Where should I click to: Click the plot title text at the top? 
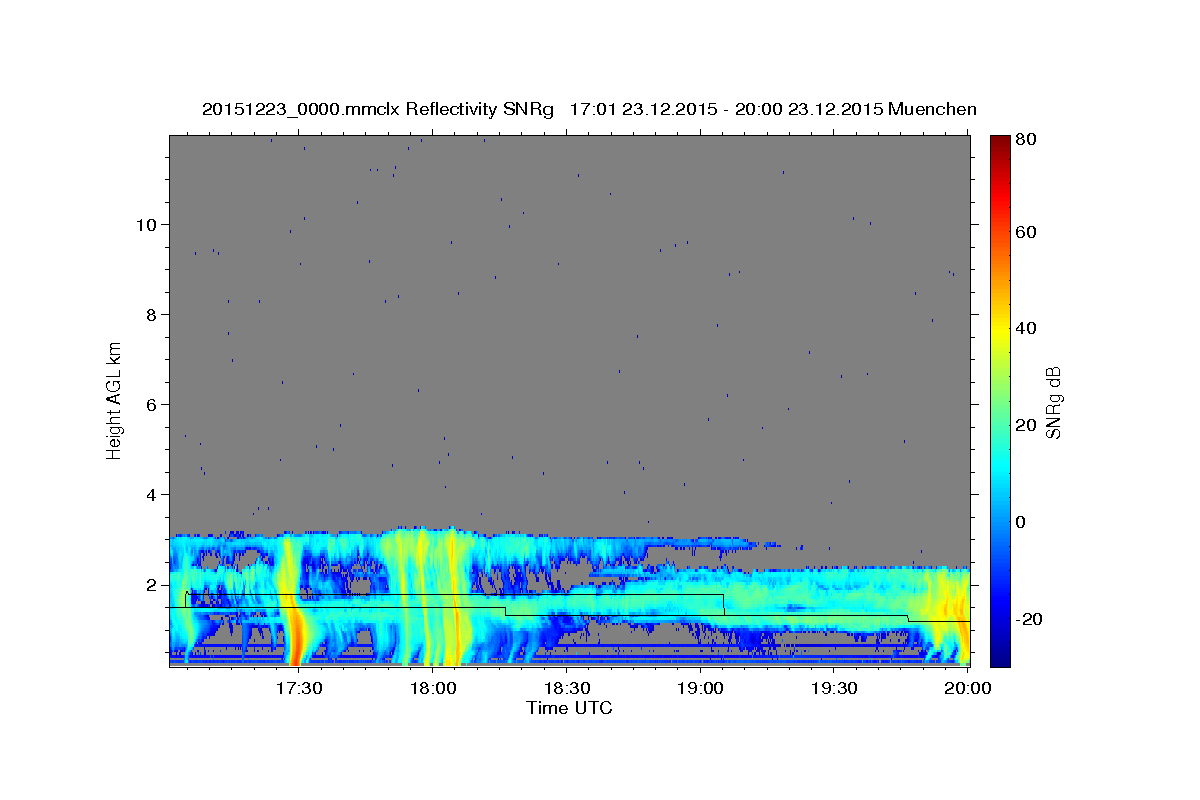tap(589, 109)
